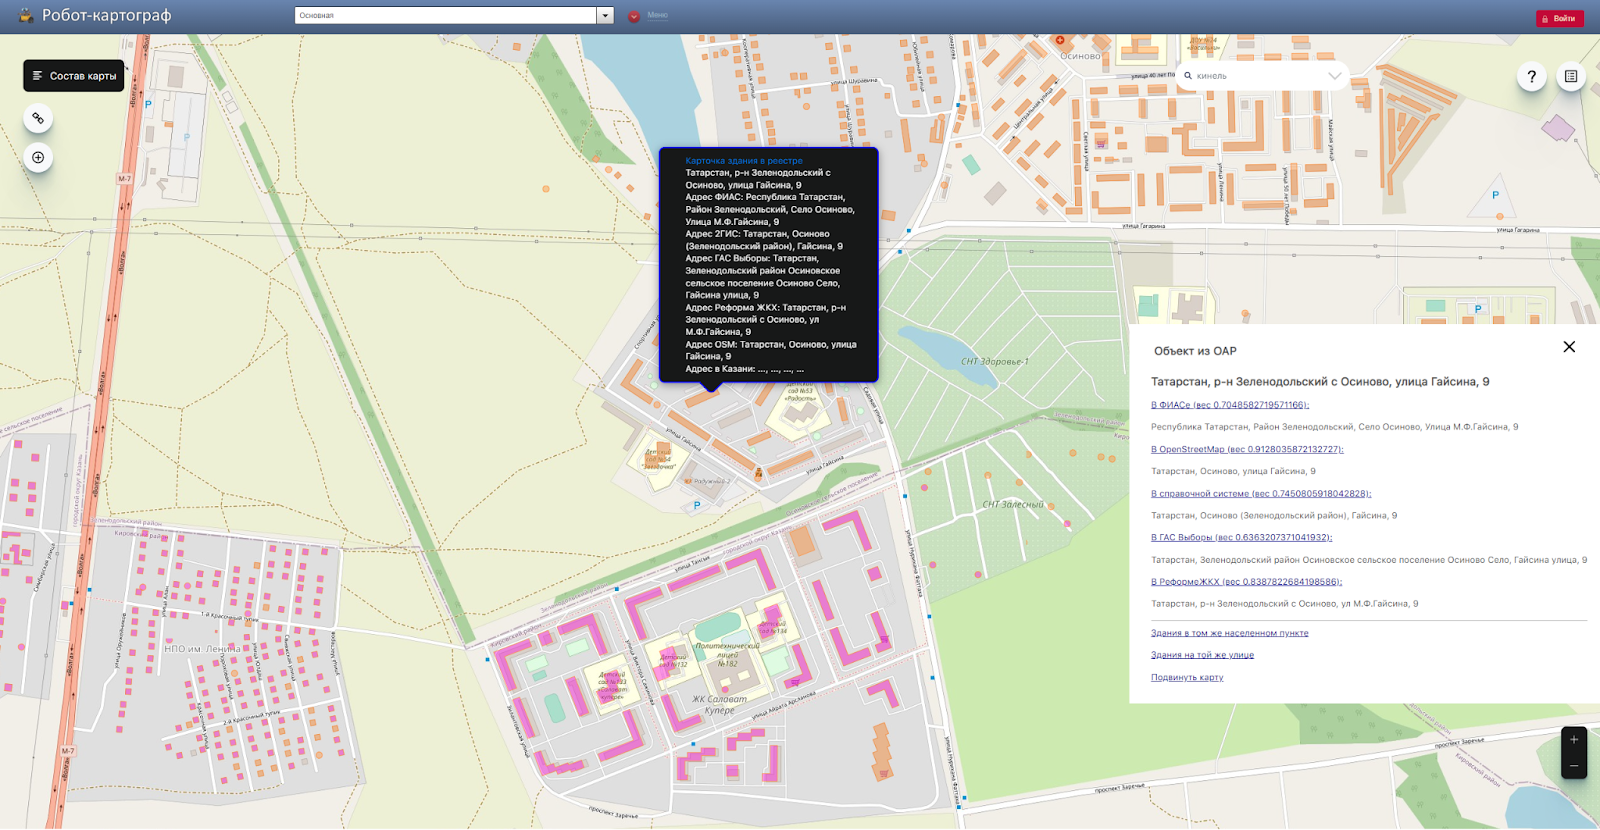Screen dimensions: 1600x830
Task: Open the «Основная» map selection dropdown
Action: pyautogui.click(x=453, y=15)
